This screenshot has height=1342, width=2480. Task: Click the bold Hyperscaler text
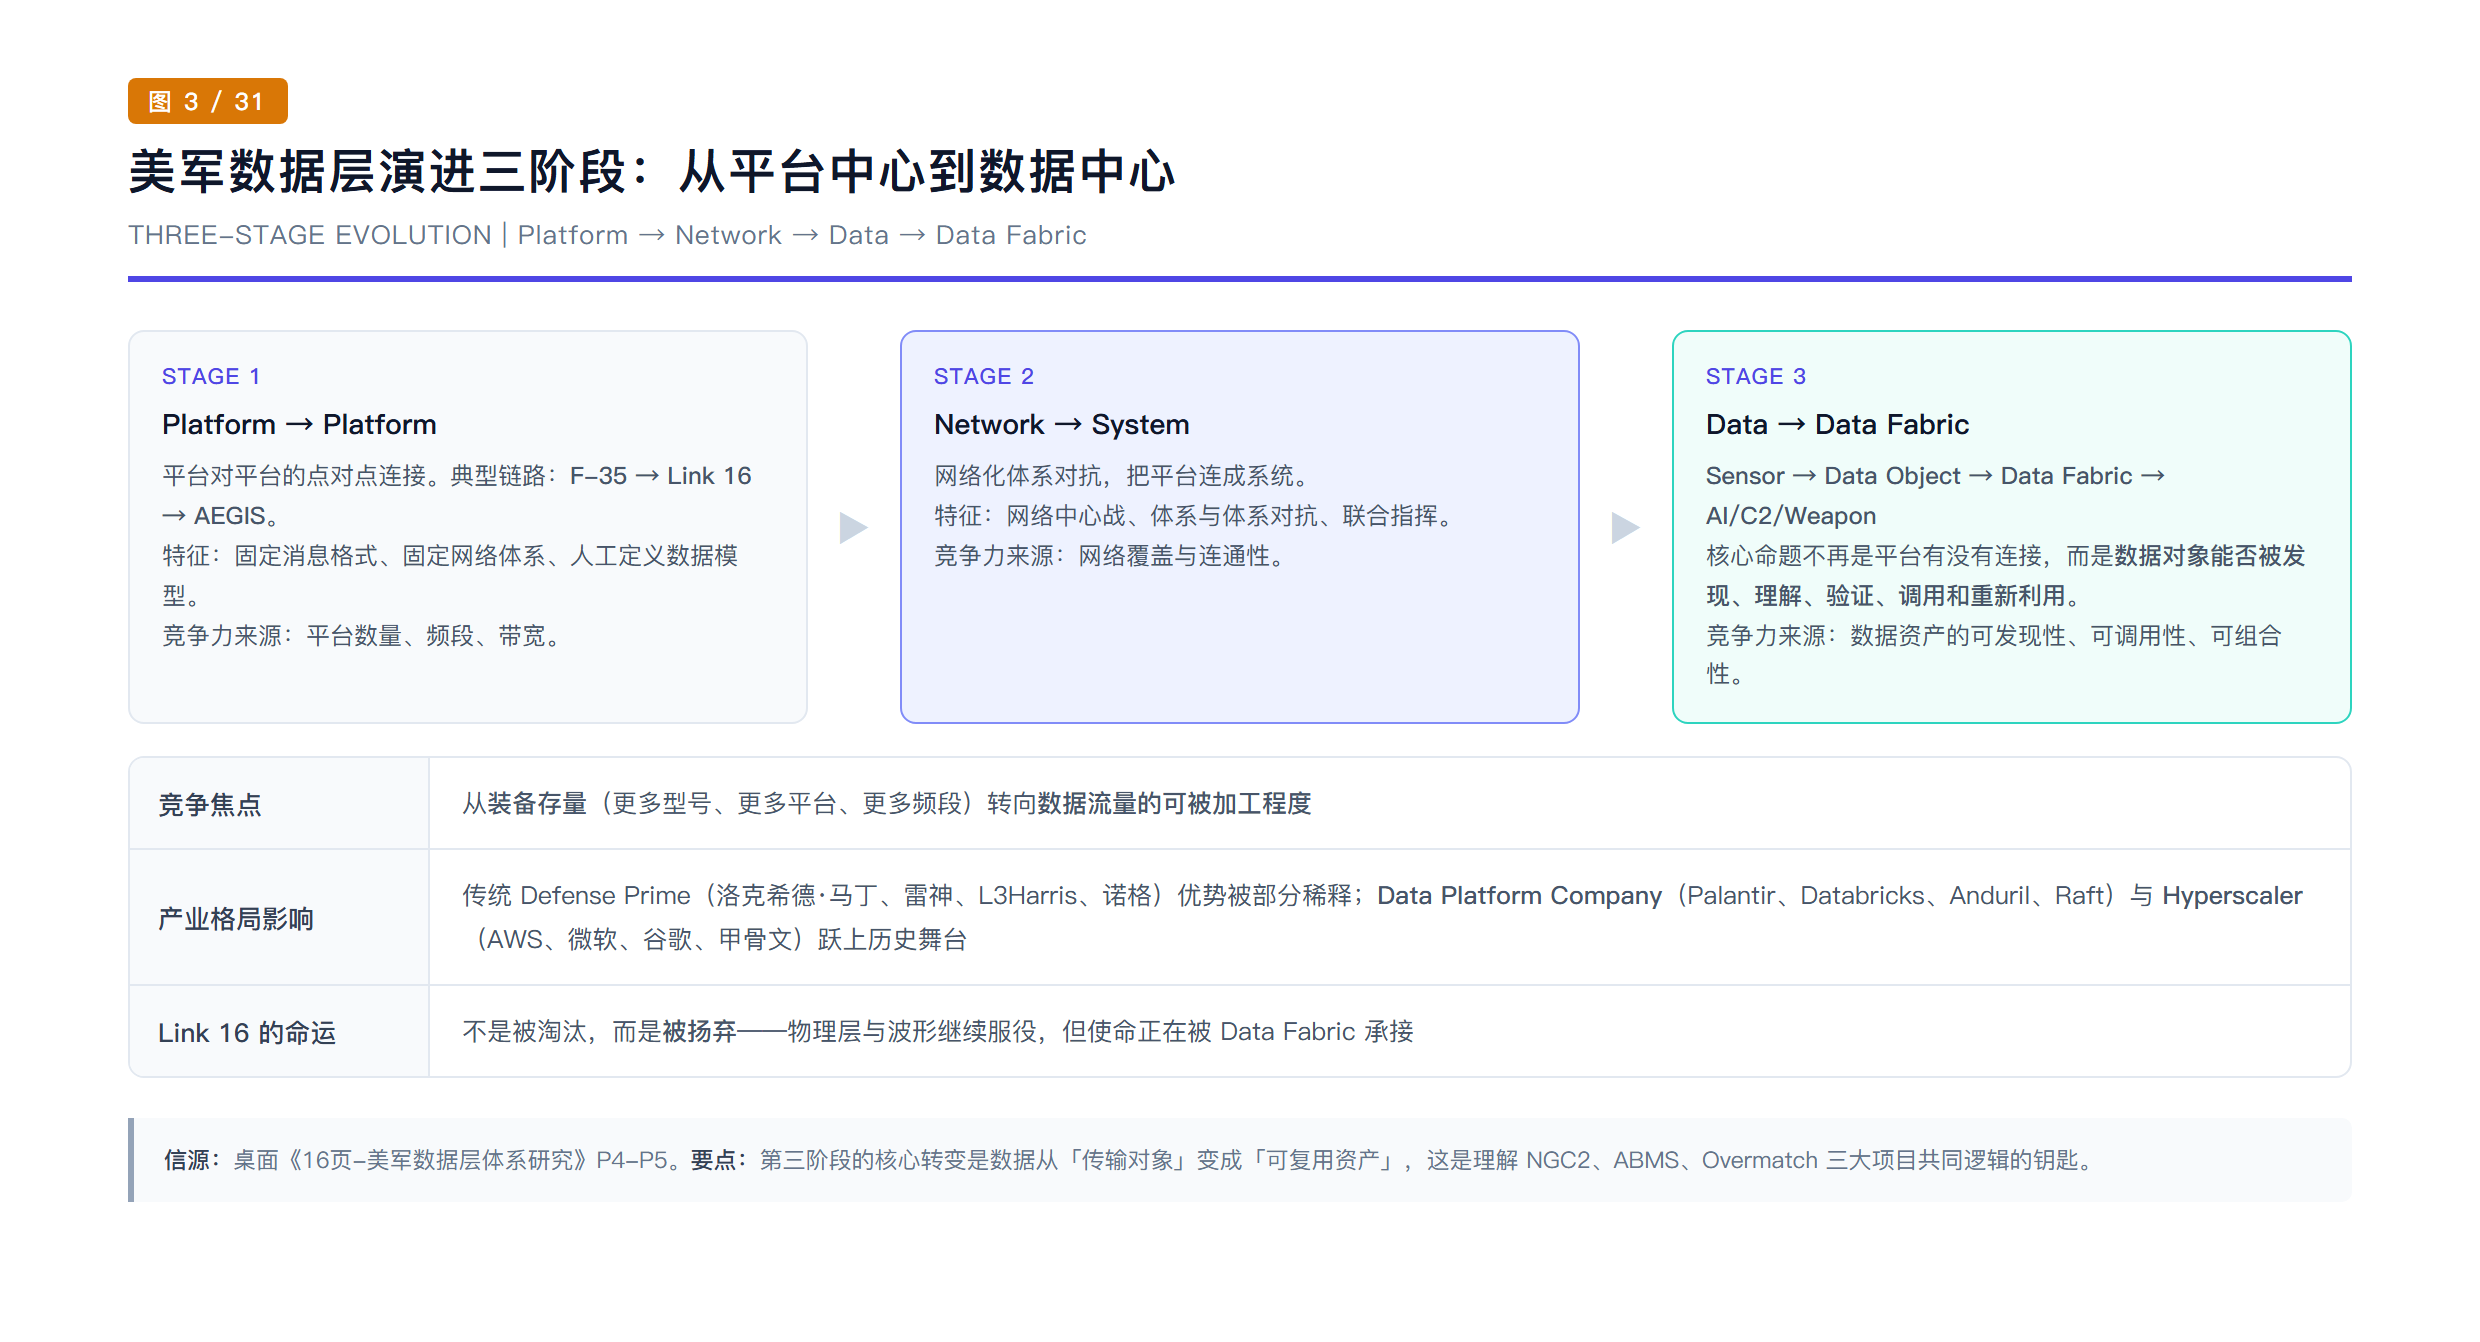pos(2232,896)
